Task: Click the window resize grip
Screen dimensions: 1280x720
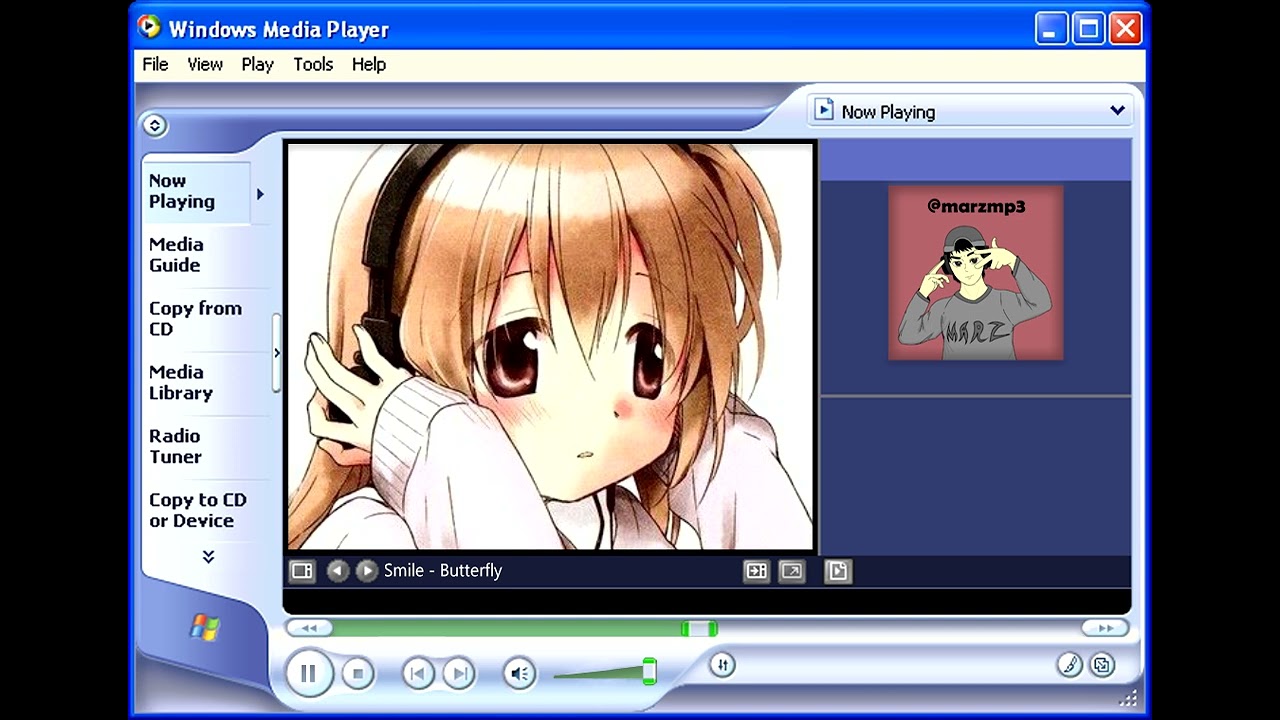Action: (x=1129, y=697)
